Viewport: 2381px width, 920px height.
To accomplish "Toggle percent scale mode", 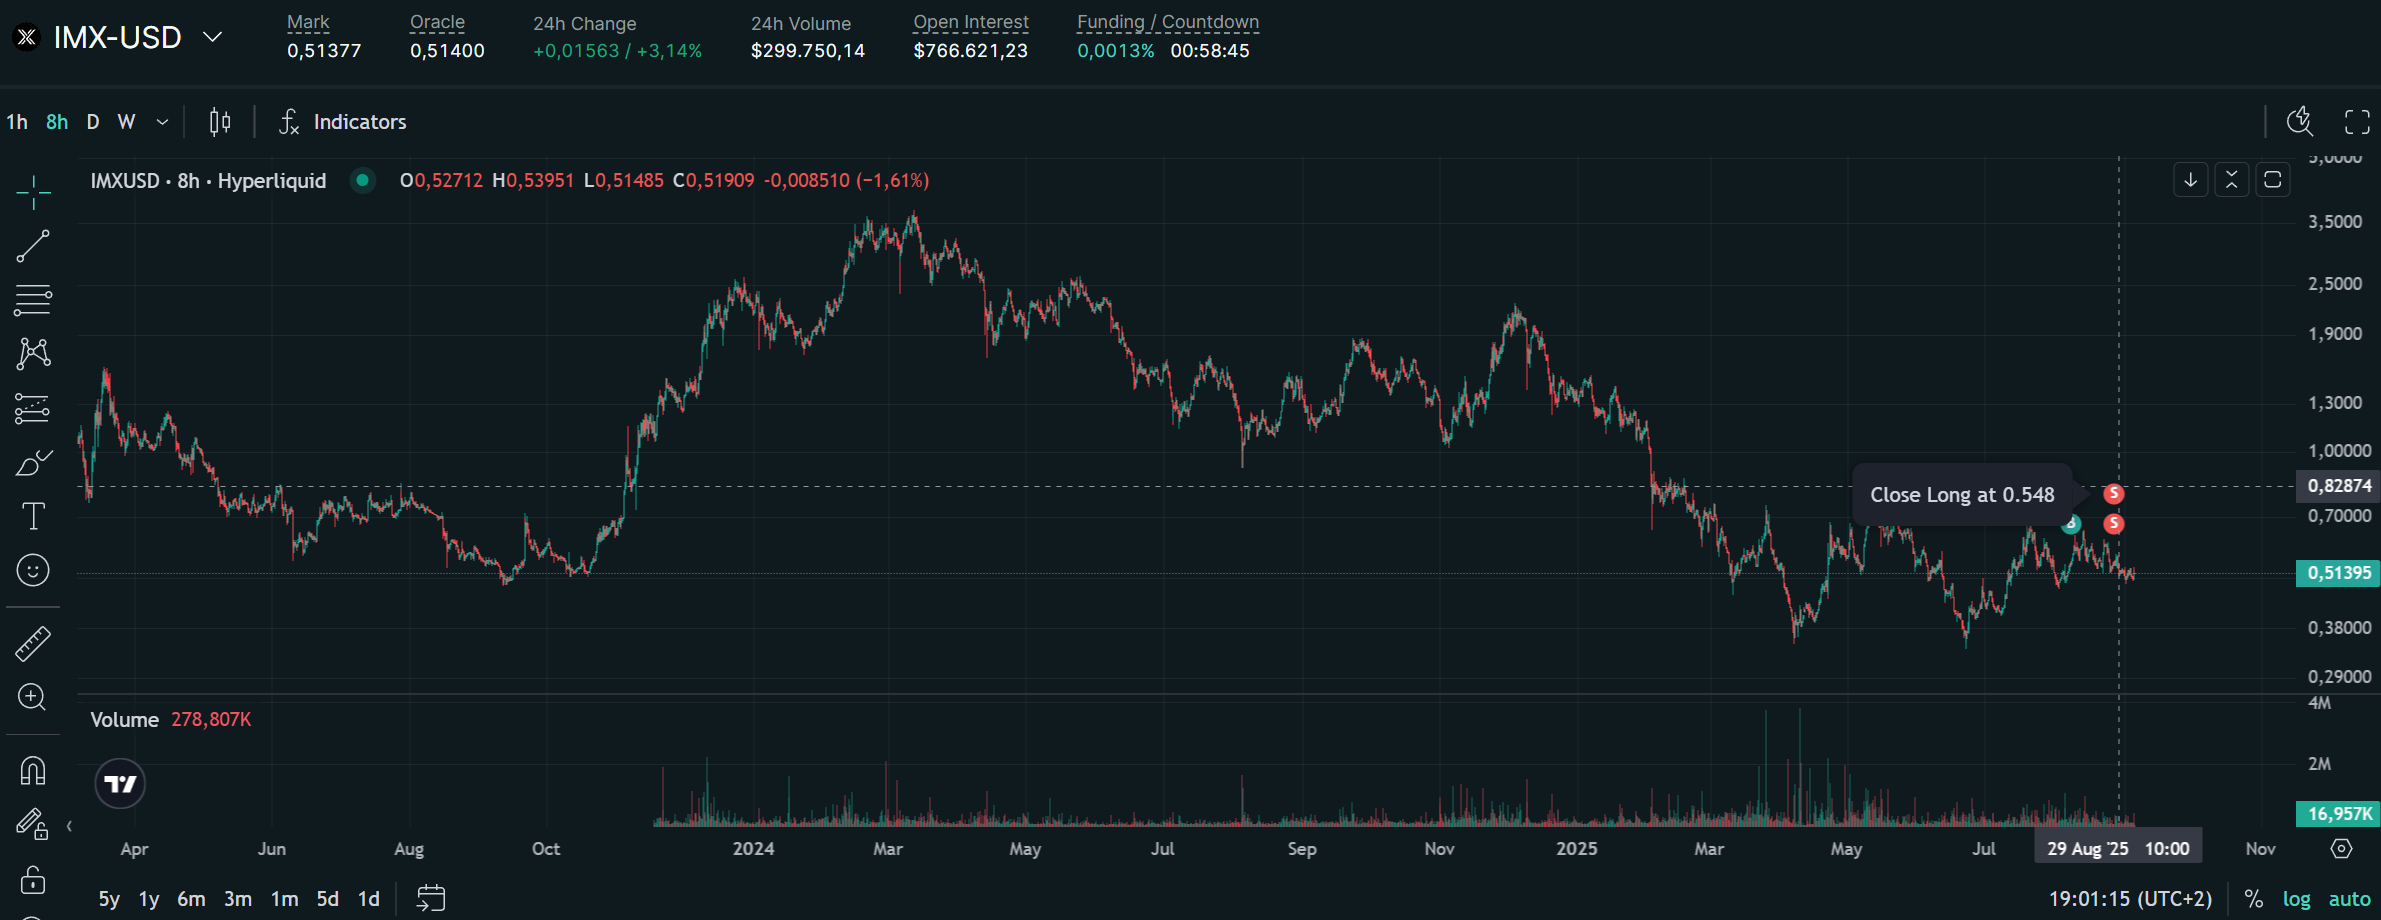I will pyautogui.click(x=2254, y=899).
